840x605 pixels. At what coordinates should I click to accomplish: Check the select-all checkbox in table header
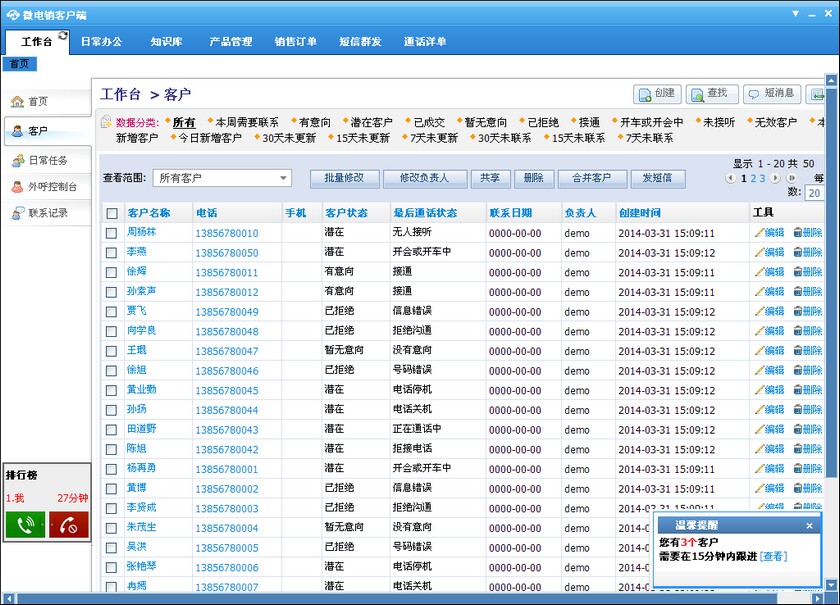[x=112, y=213]
